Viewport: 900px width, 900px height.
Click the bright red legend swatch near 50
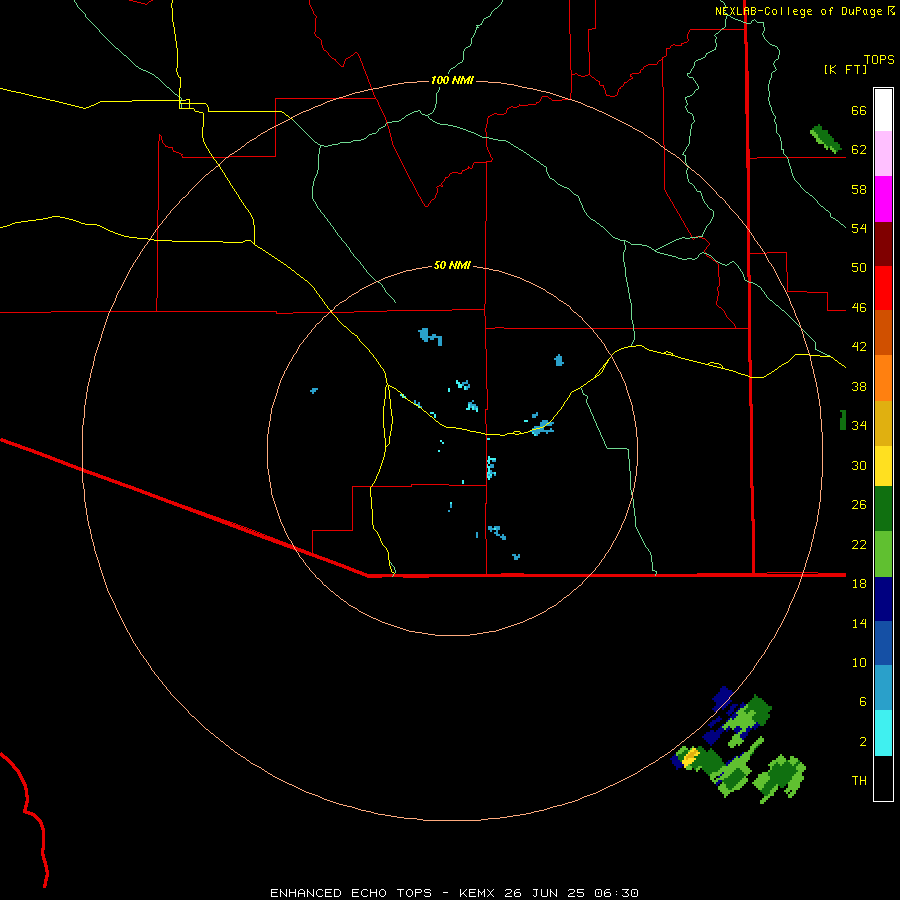[x=883, y=288]
